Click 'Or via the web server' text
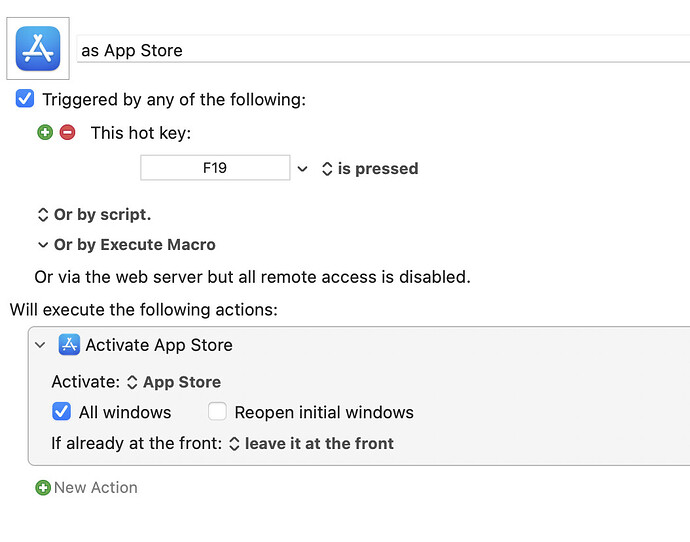Screen dimensions: 690x542 (x=252, y=277)
